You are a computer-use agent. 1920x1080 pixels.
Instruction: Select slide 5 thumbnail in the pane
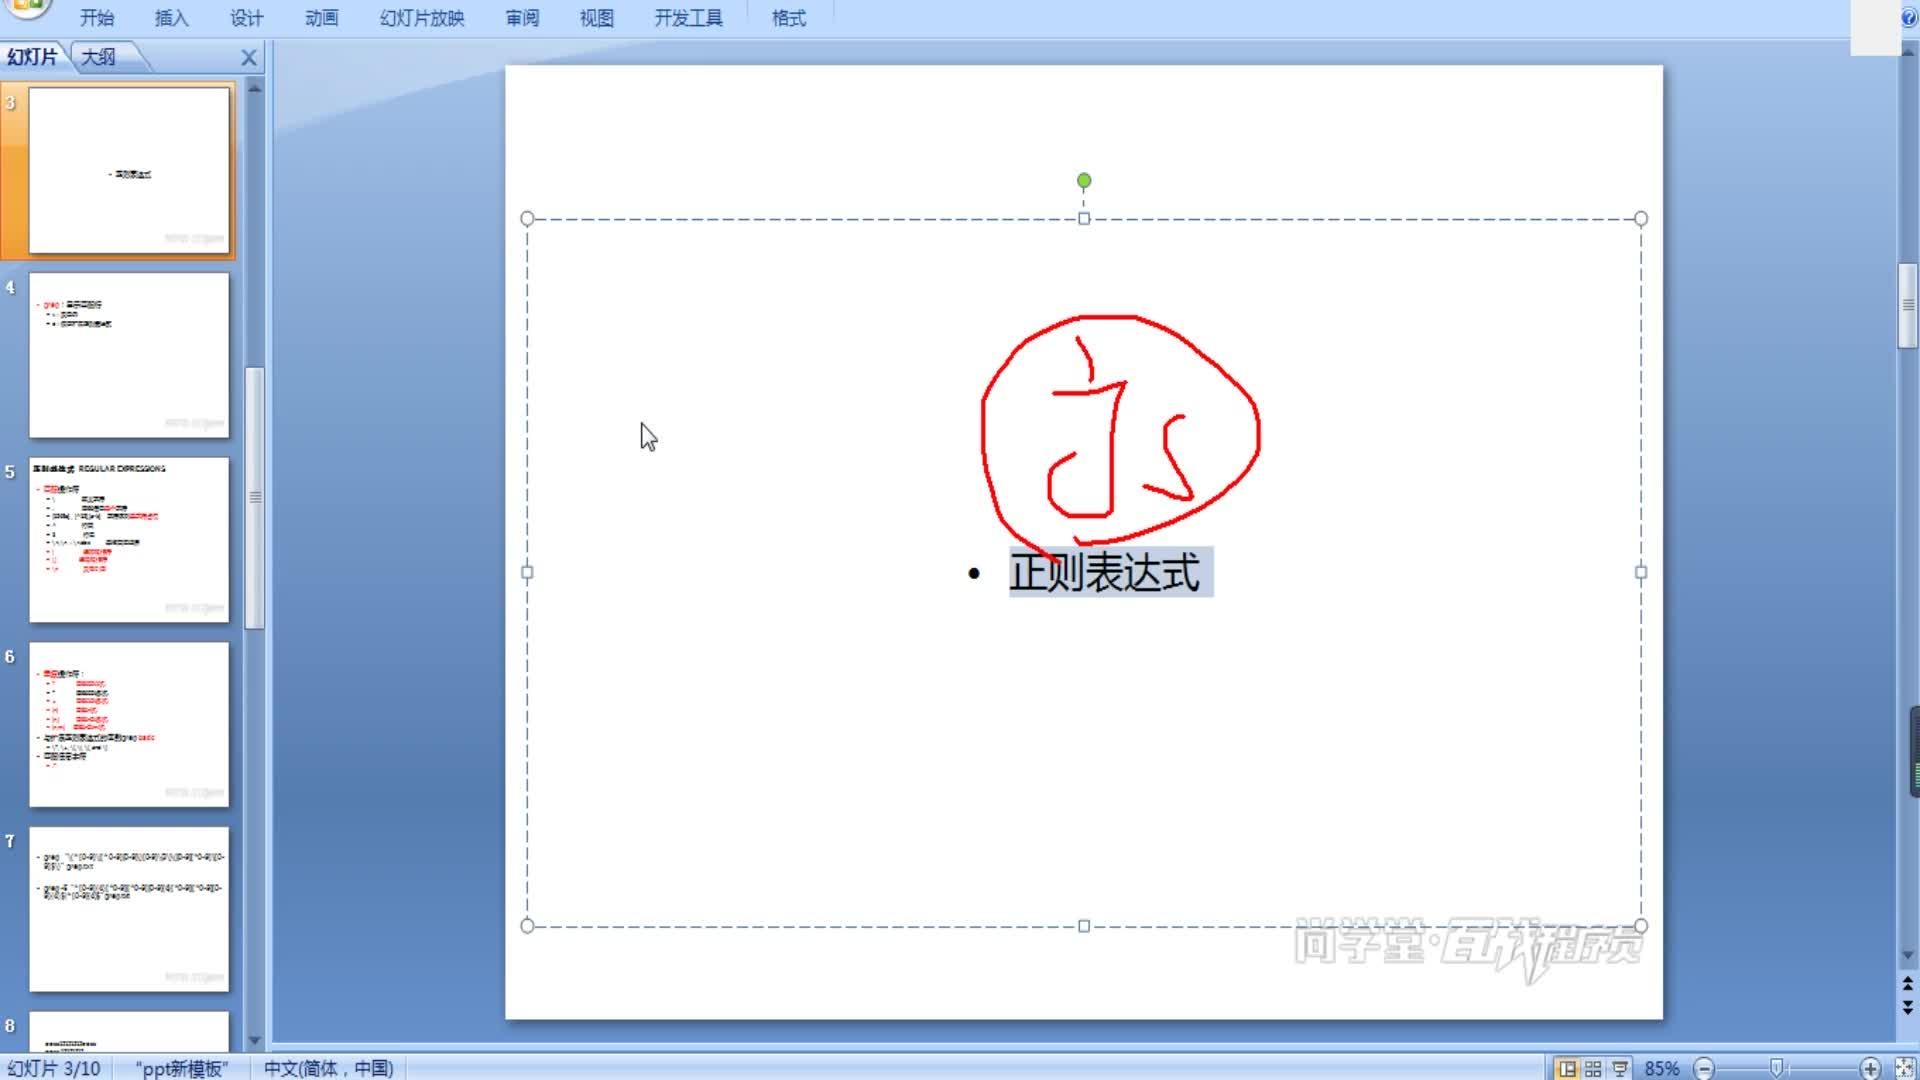point(129,540)
